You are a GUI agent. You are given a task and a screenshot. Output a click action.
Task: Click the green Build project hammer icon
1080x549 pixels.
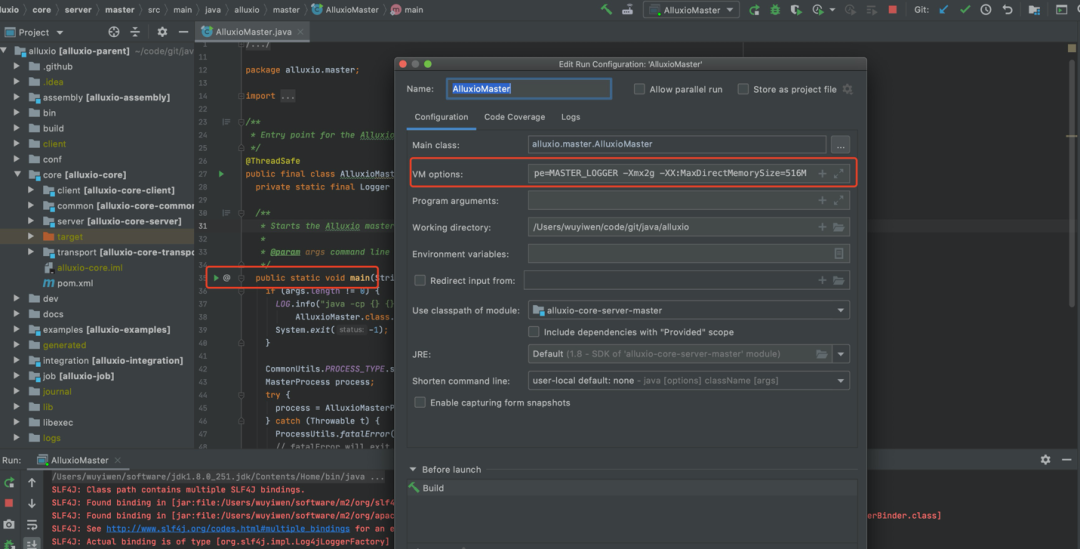point(606,10)
